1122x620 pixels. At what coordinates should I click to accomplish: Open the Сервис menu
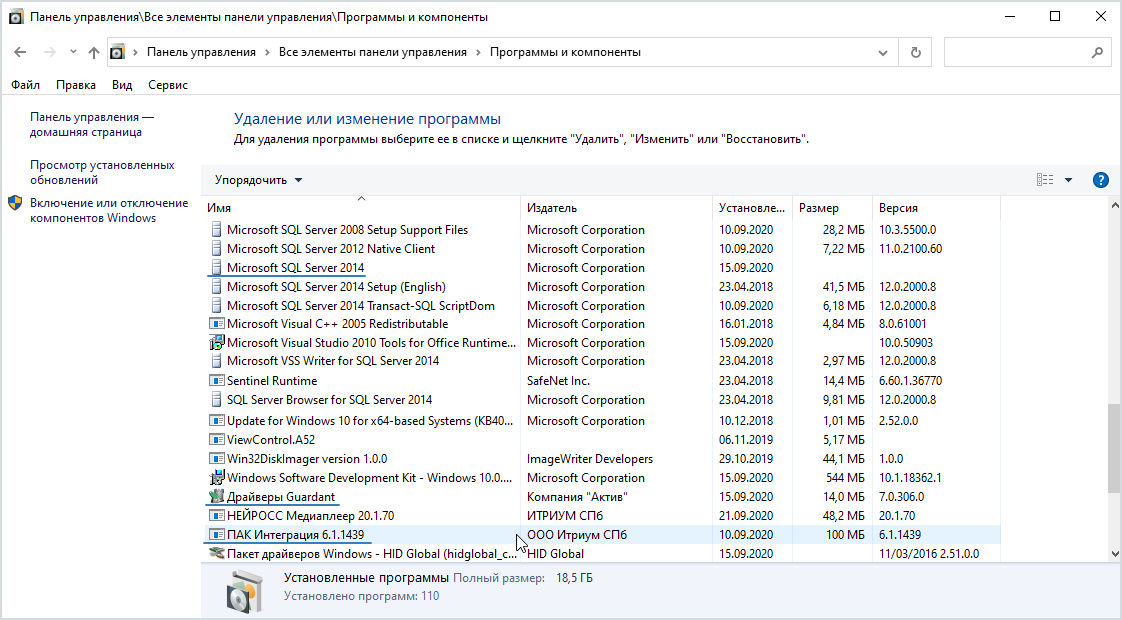[x=167, y=85]
